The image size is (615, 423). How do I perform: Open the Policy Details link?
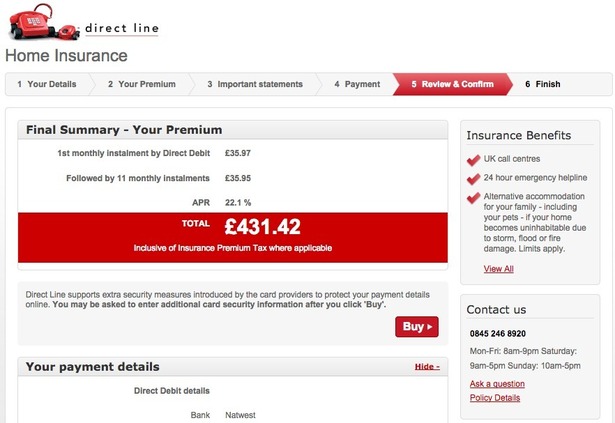click(495, 398)
